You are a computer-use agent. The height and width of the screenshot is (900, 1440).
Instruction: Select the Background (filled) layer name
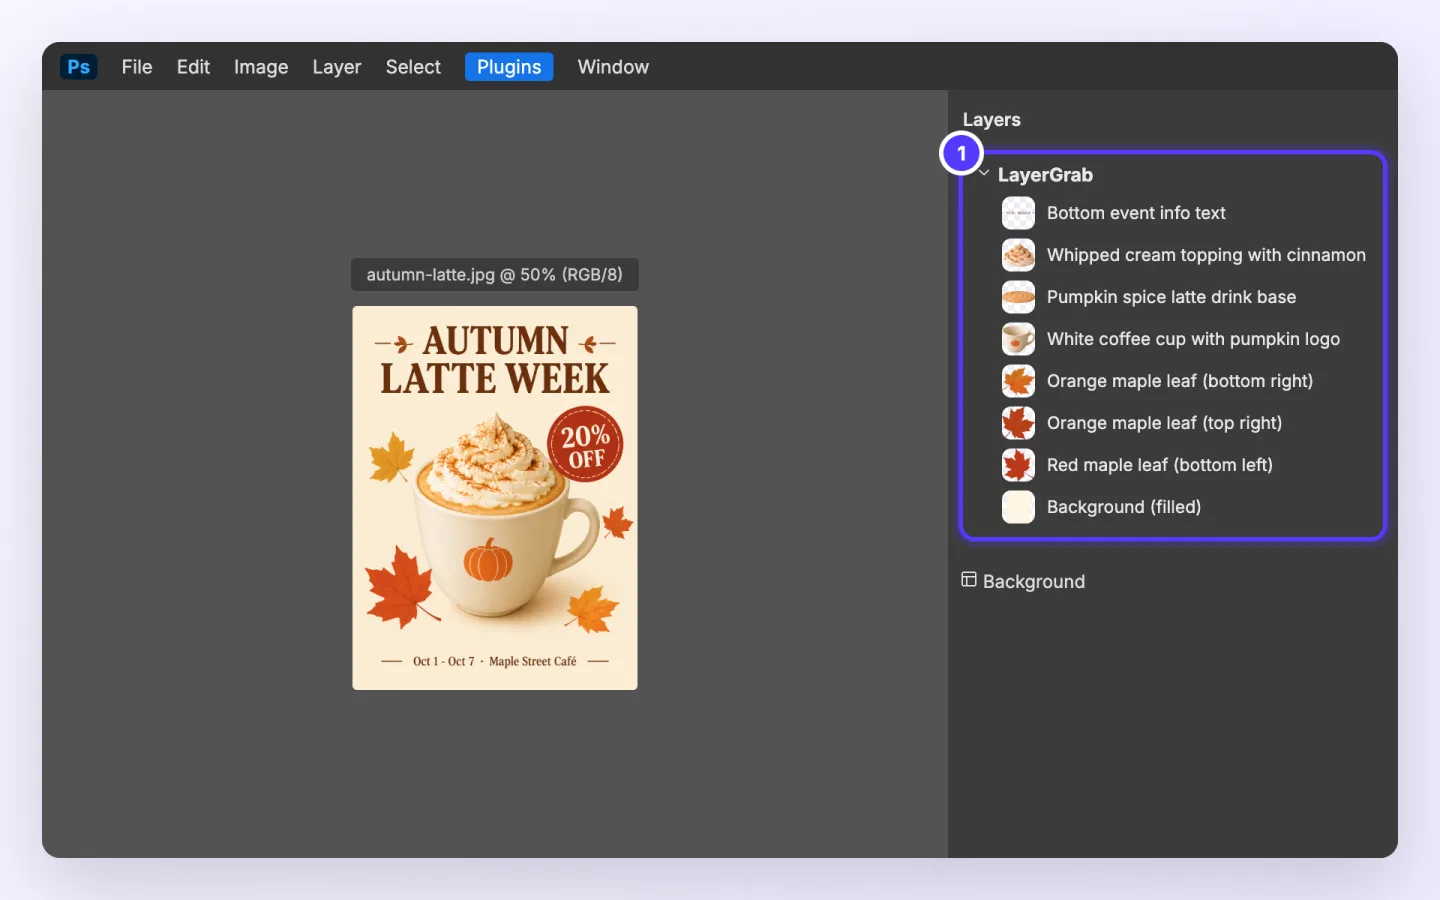click(1124, 507)
